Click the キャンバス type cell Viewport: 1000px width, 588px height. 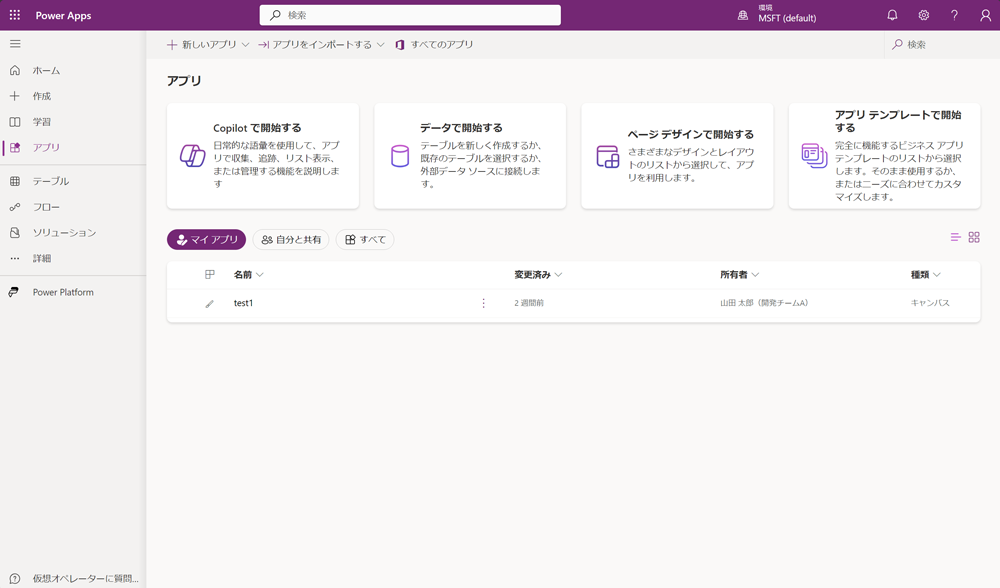tap(930, 303)
